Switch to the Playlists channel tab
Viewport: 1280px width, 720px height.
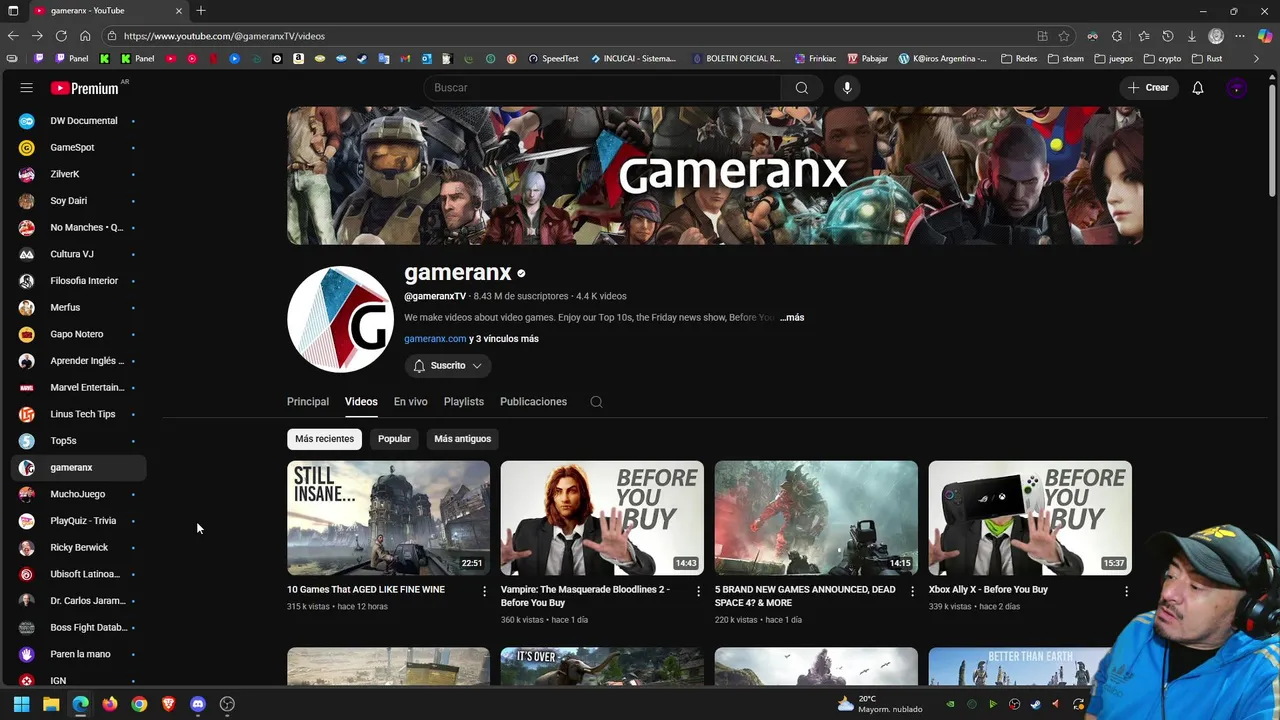pyautogui.click(x=464, y=402)
